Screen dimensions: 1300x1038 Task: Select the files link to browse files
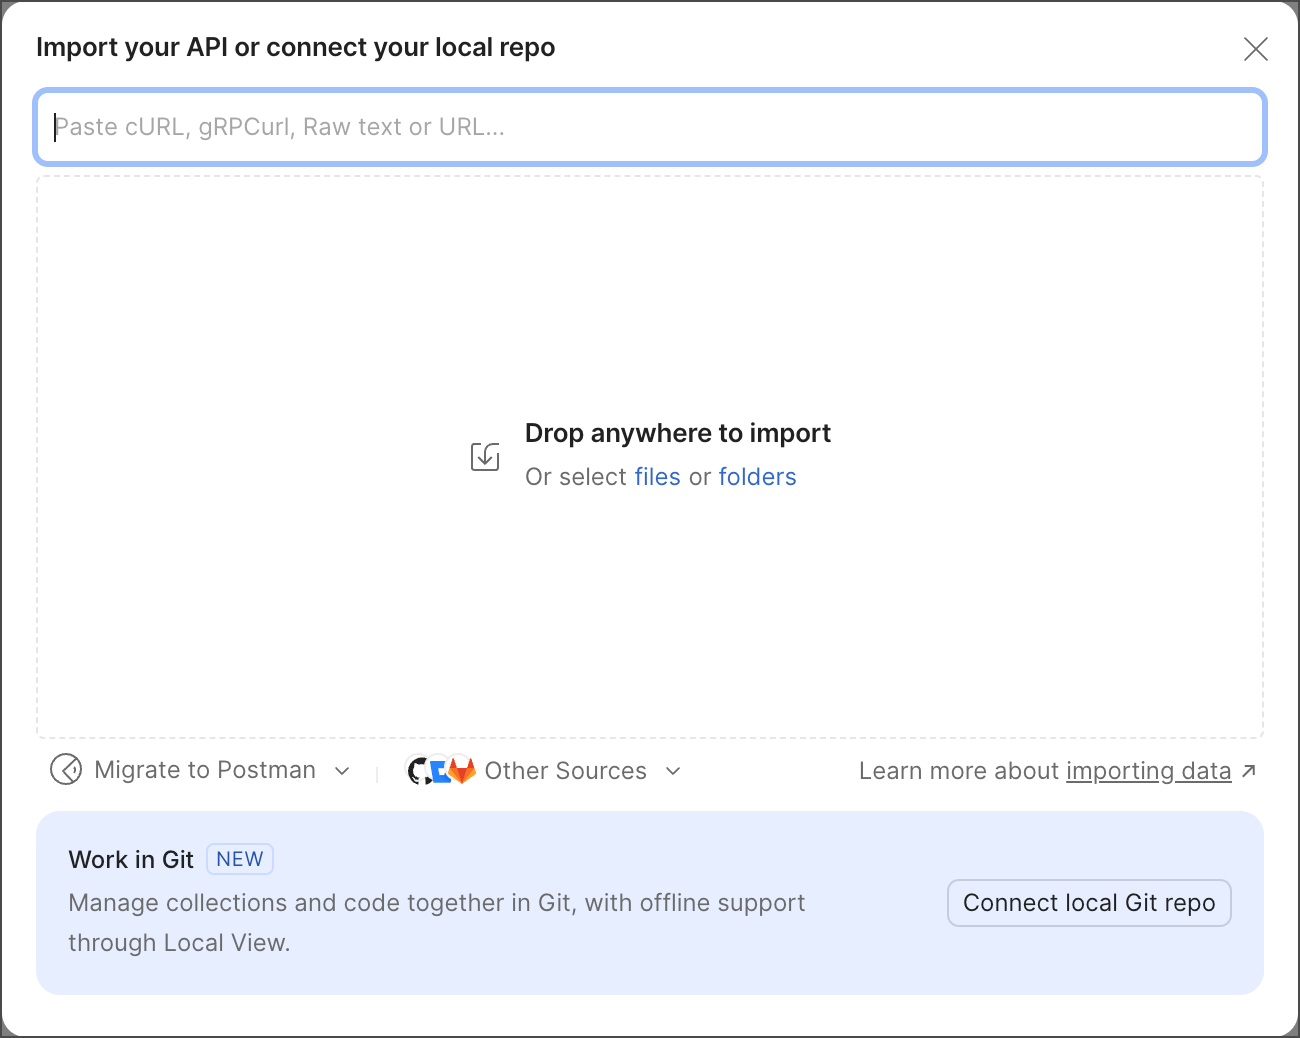[x=657, y=477]
